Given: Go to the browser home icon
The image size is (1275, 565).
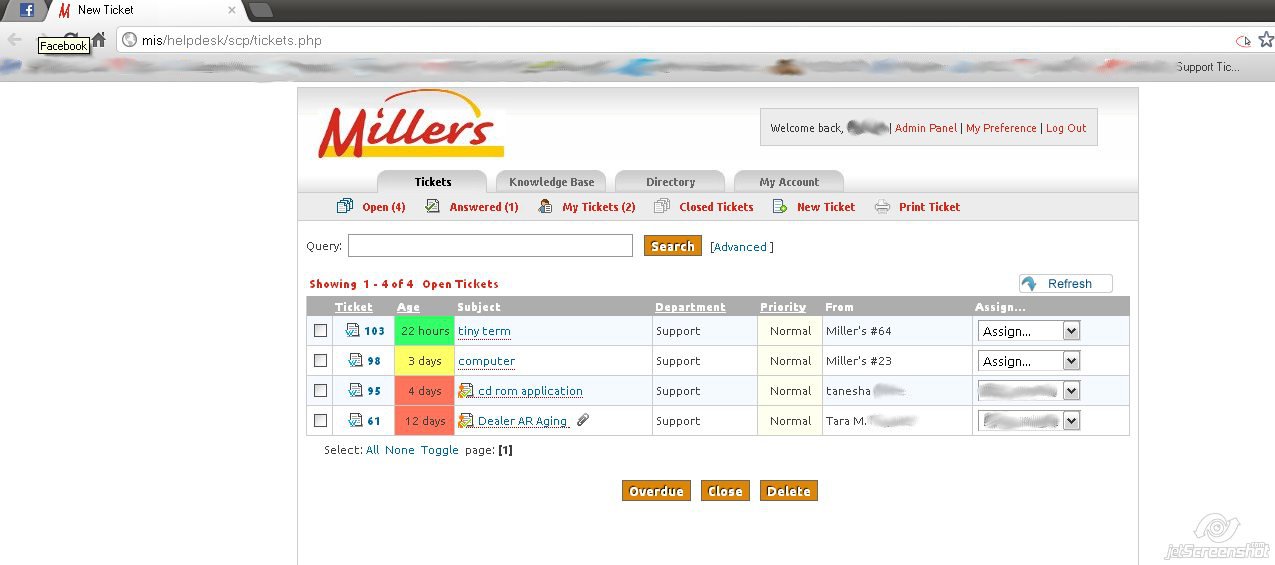Looking at the screenshot, I should point(98,40).
